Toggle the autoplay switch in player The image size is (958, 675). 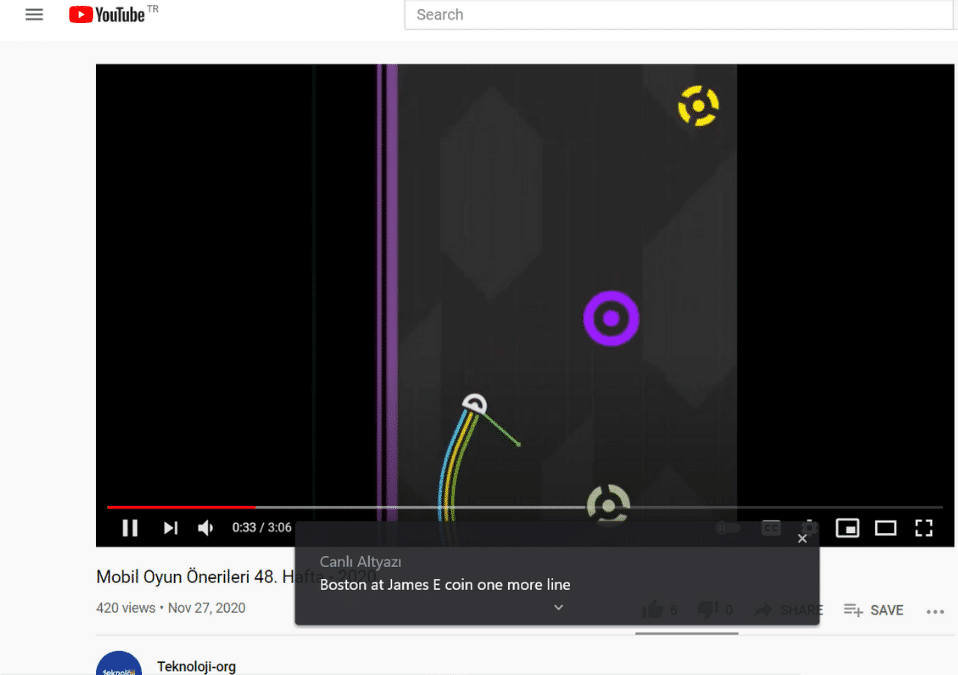point(728,528)
